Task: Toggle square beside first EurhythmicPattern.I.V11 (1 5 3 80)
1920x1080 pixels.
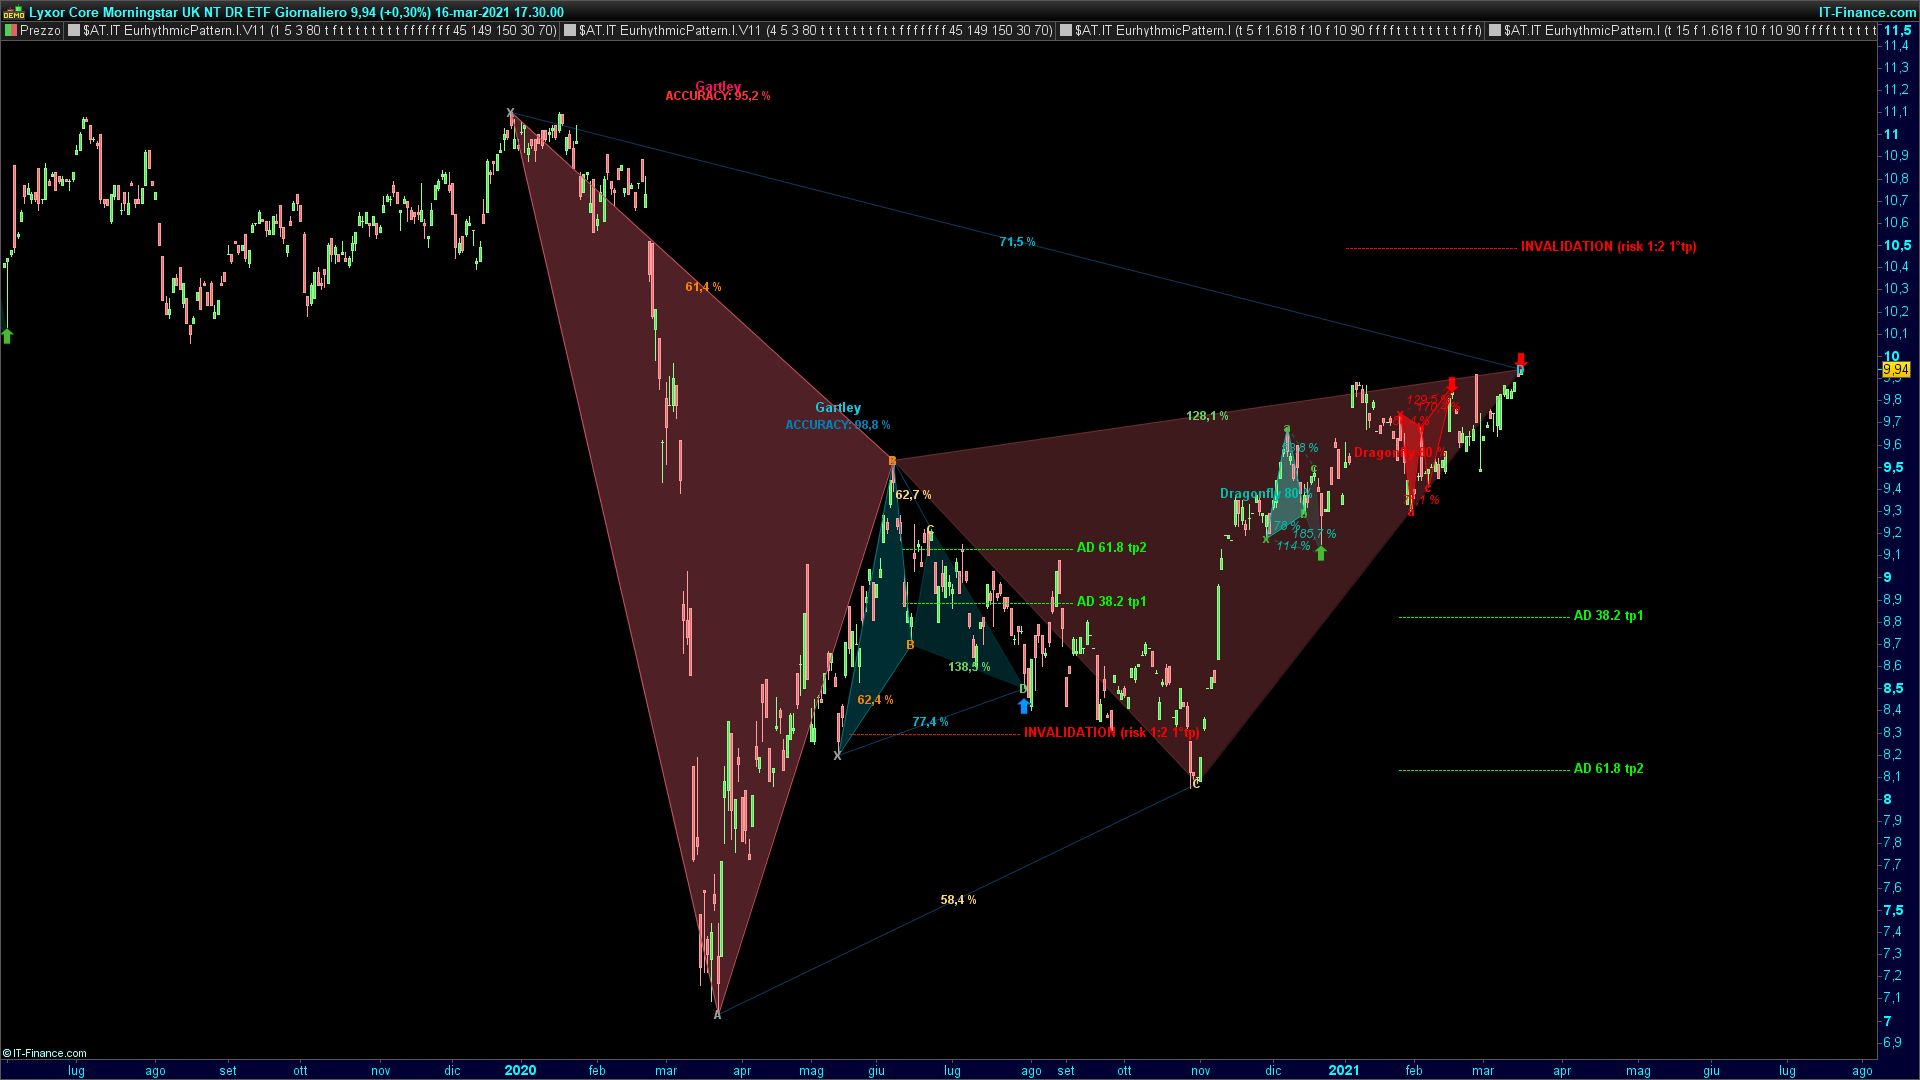Action: pos(74,31)
